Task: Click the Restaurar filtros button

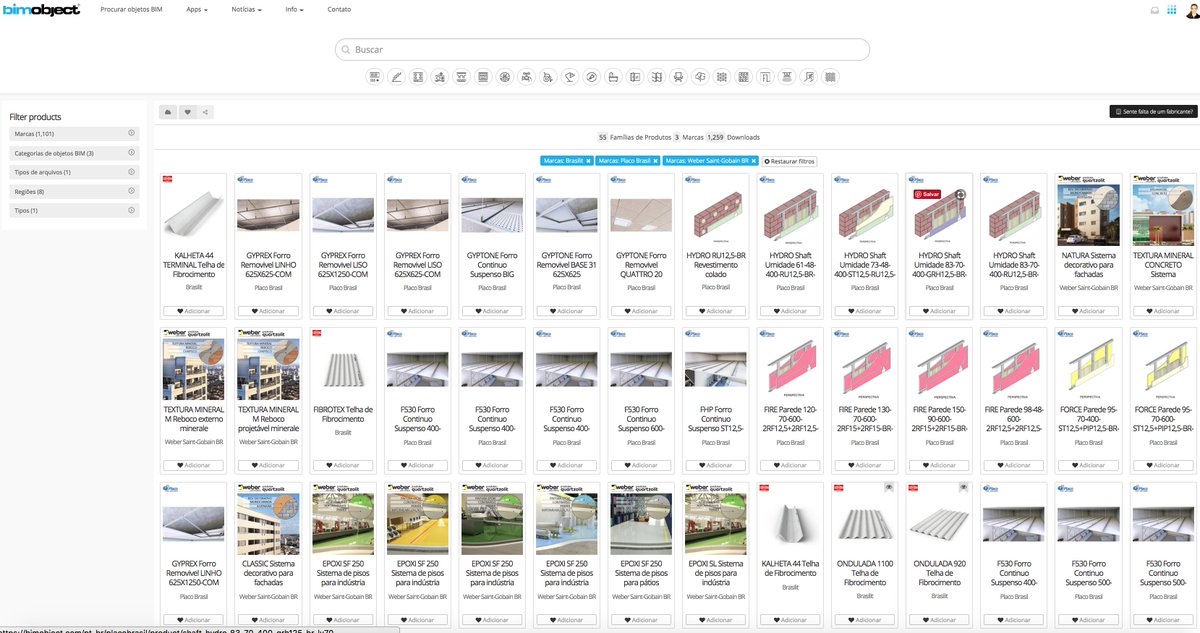Action: pos(790,161)
